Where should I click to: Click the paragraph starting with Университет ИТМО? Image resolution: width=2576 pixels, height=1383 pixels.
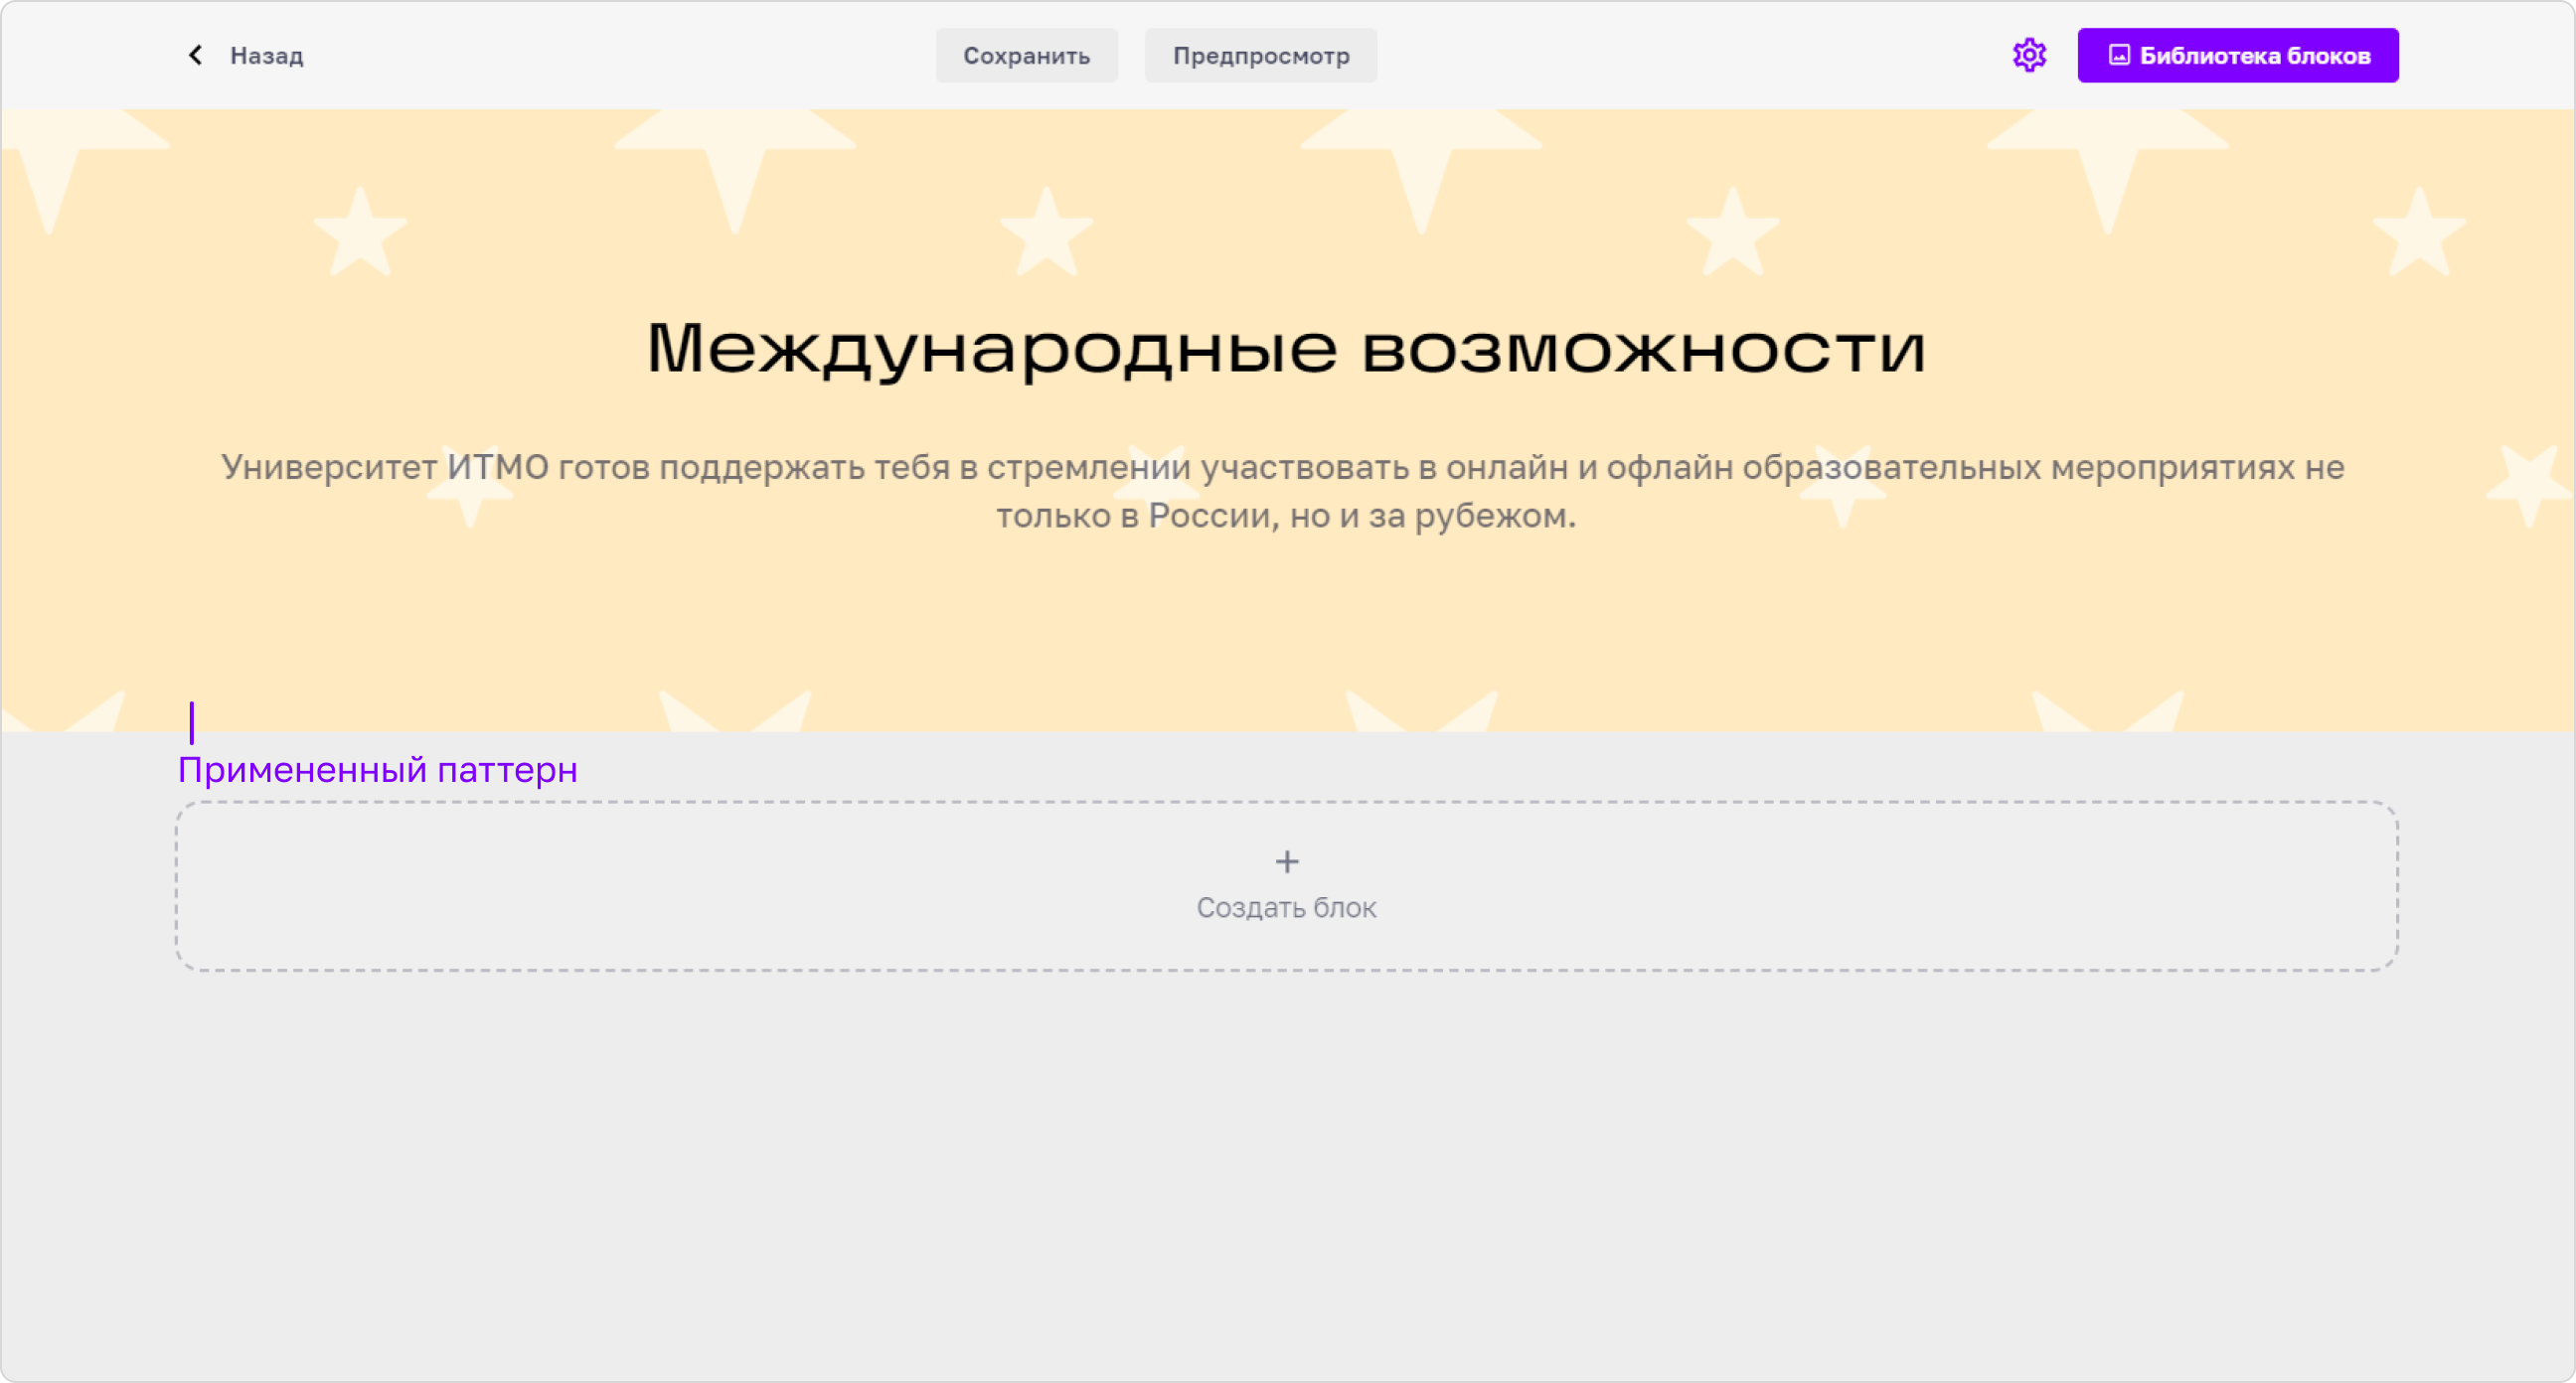[x=1284, y=491]
